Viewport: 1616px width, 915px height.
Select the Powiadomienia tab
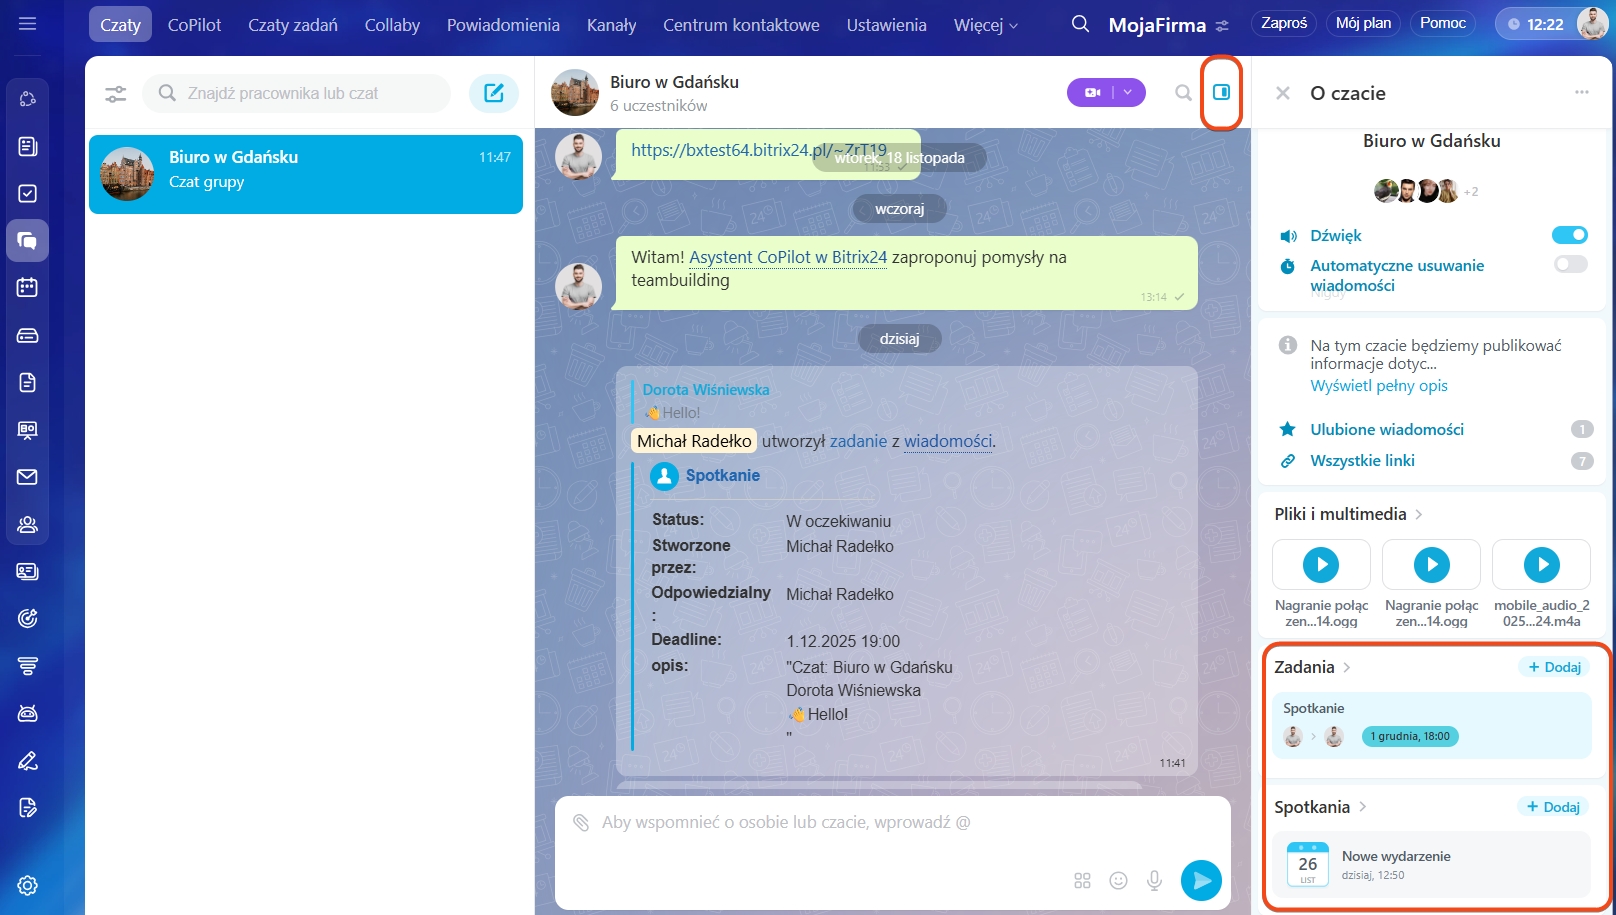point(503,25)
